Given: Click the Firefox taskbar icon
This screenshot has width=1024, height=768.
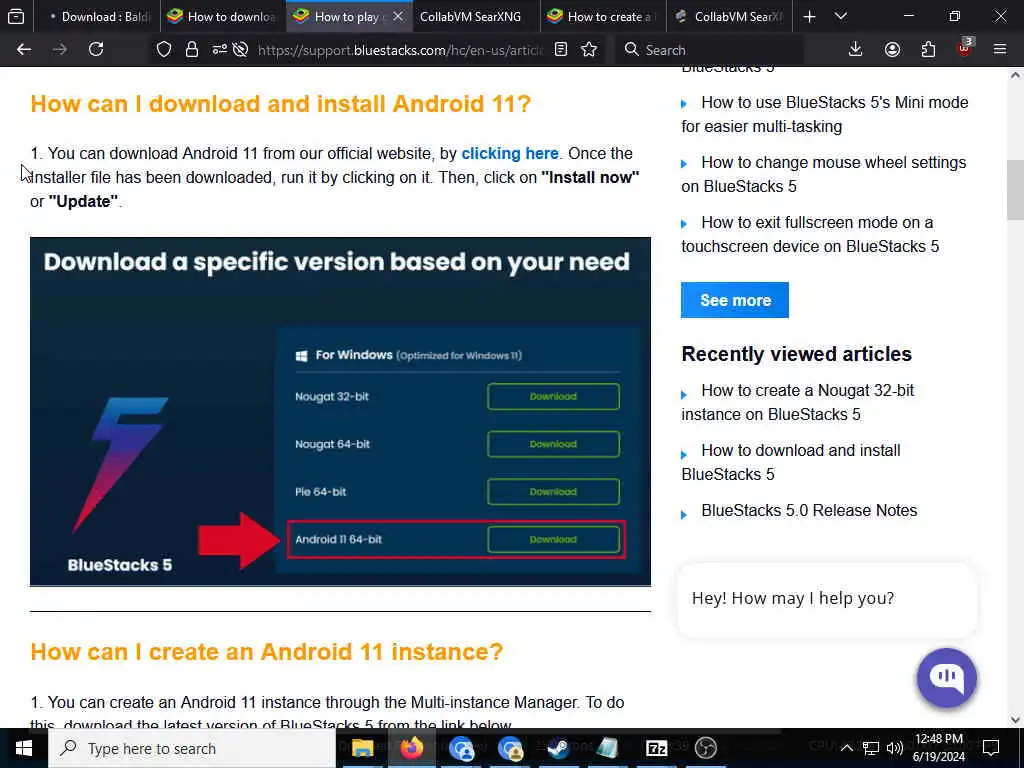Looking at the screenshot, I should (411, 748).
